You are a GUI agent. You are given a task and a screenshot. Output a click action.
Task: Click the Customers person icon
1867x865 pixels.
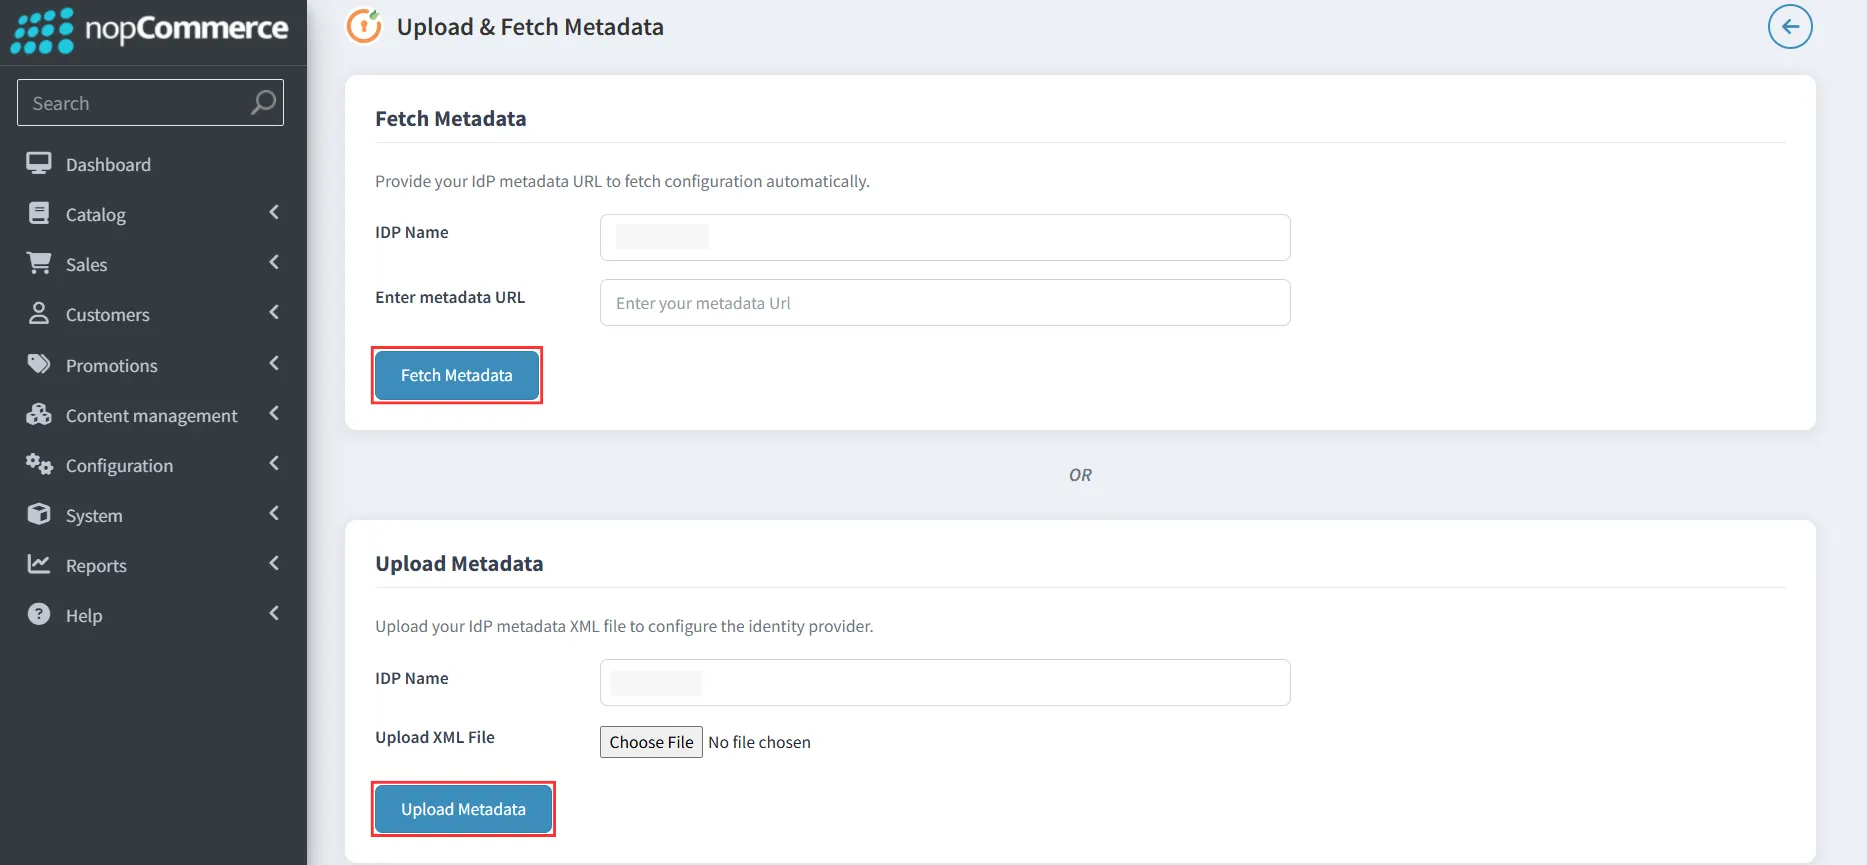[x=39, y=313]
